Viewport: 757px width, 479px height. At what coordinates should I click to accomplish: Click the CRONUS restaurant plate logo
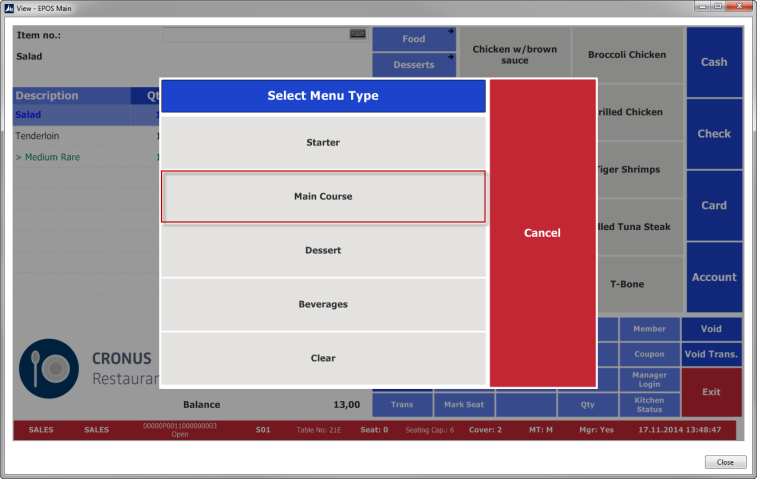(x=48, y=369)
